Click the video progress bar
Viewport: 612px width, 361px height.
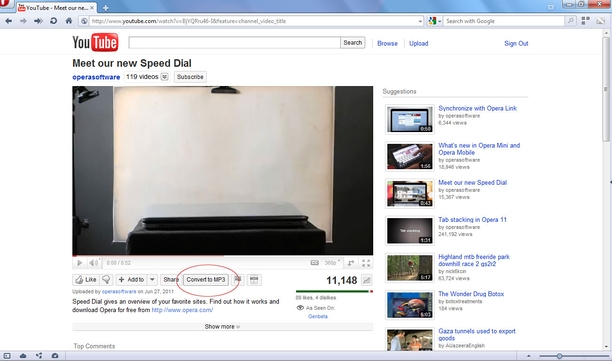pos(222,256)
